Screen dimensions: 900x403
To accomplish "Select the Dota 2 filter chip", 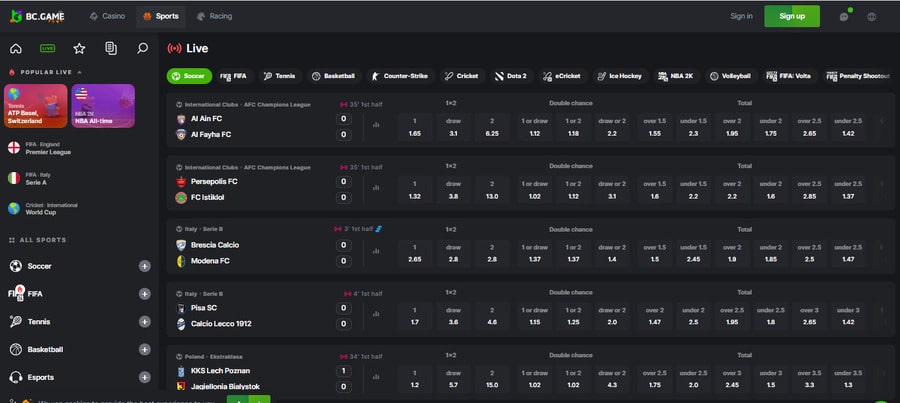I will [x=511, y=76].
